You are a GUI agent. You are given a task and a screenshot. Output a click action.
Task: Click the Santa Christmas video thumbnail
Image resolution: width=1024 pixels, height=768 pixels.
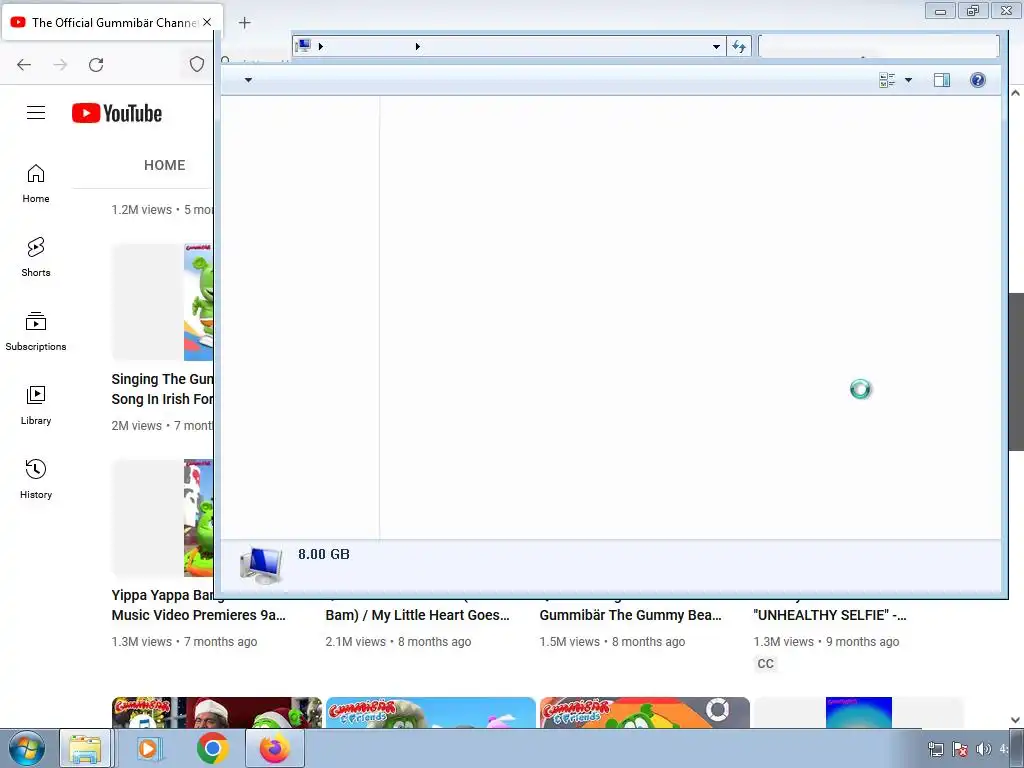click(x=217, y=712)
